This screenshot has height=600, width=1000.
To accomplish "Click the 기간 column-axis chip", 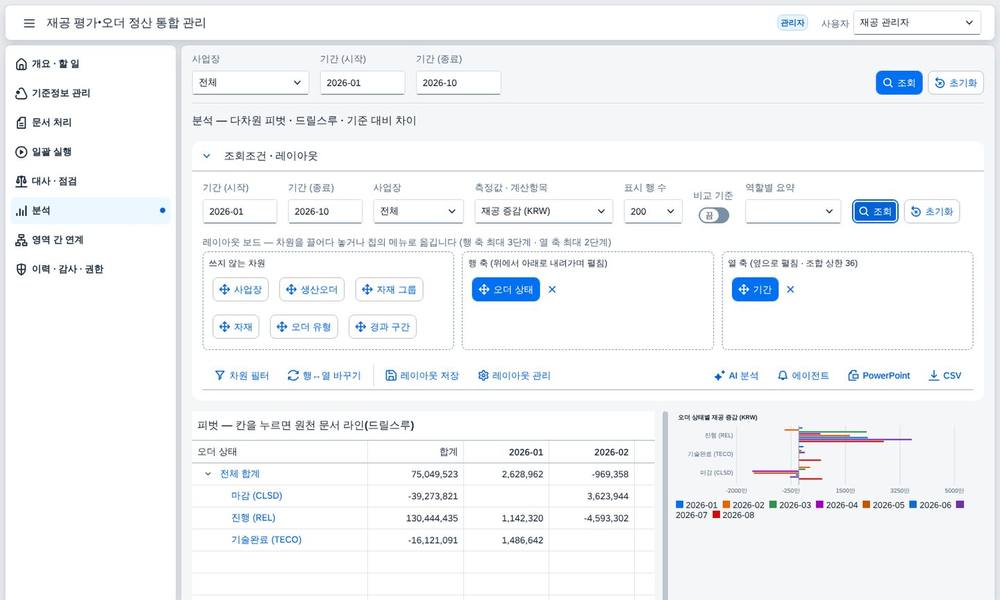I will pos(755,289).
